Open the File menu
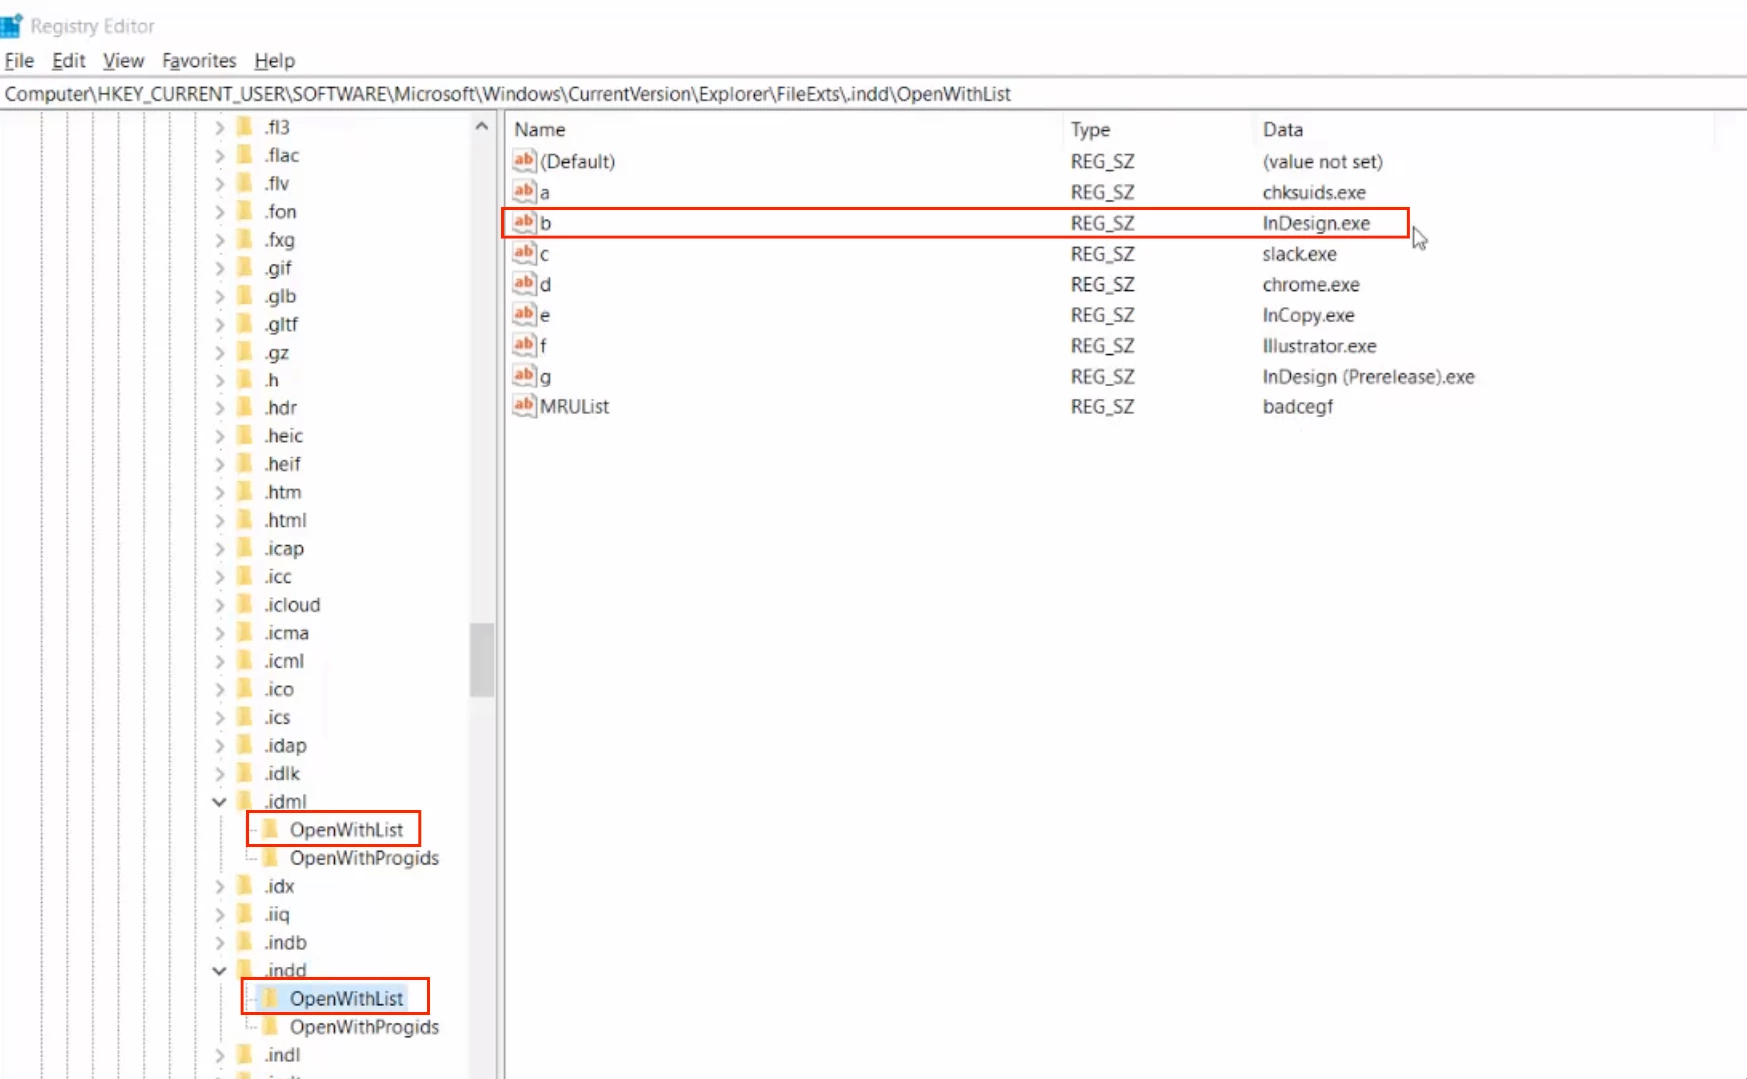Screen dimensions: 1747x1079 pos(19,60)
